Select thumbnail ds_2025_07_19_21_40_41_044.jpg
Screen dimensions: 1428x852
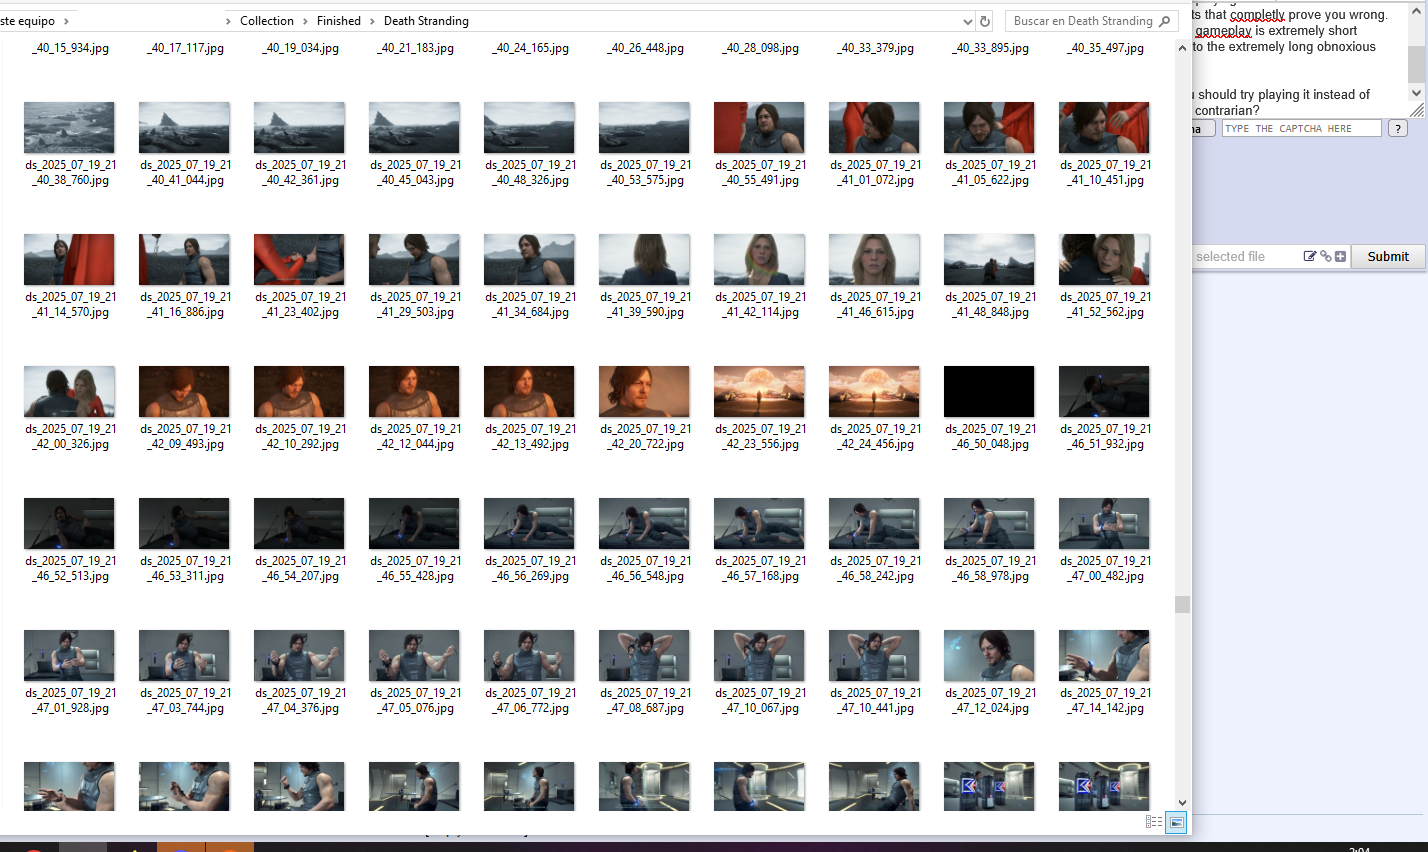click(184, 128)
